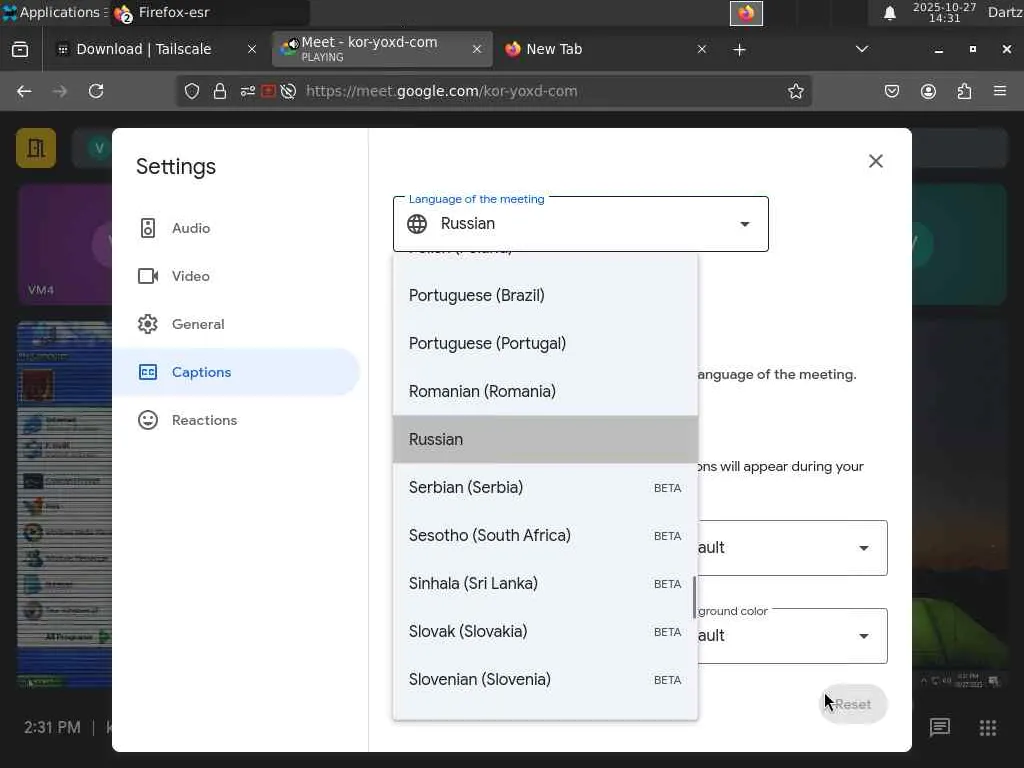Choose Portuguese (Brazil) from the list
1024x768 pixels.
[x=477, y=296]
